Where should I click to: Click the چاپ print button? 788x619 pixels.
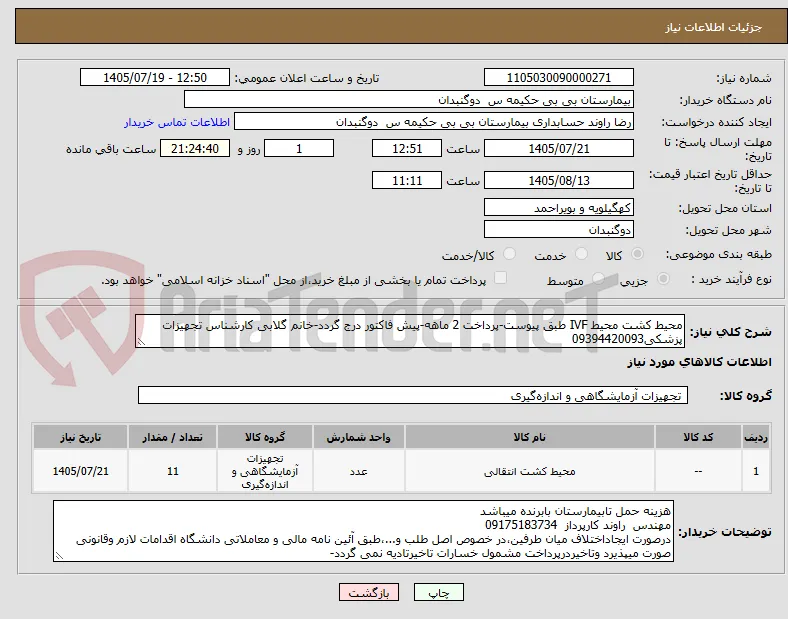pyautogui.click(x=439, y=592)
